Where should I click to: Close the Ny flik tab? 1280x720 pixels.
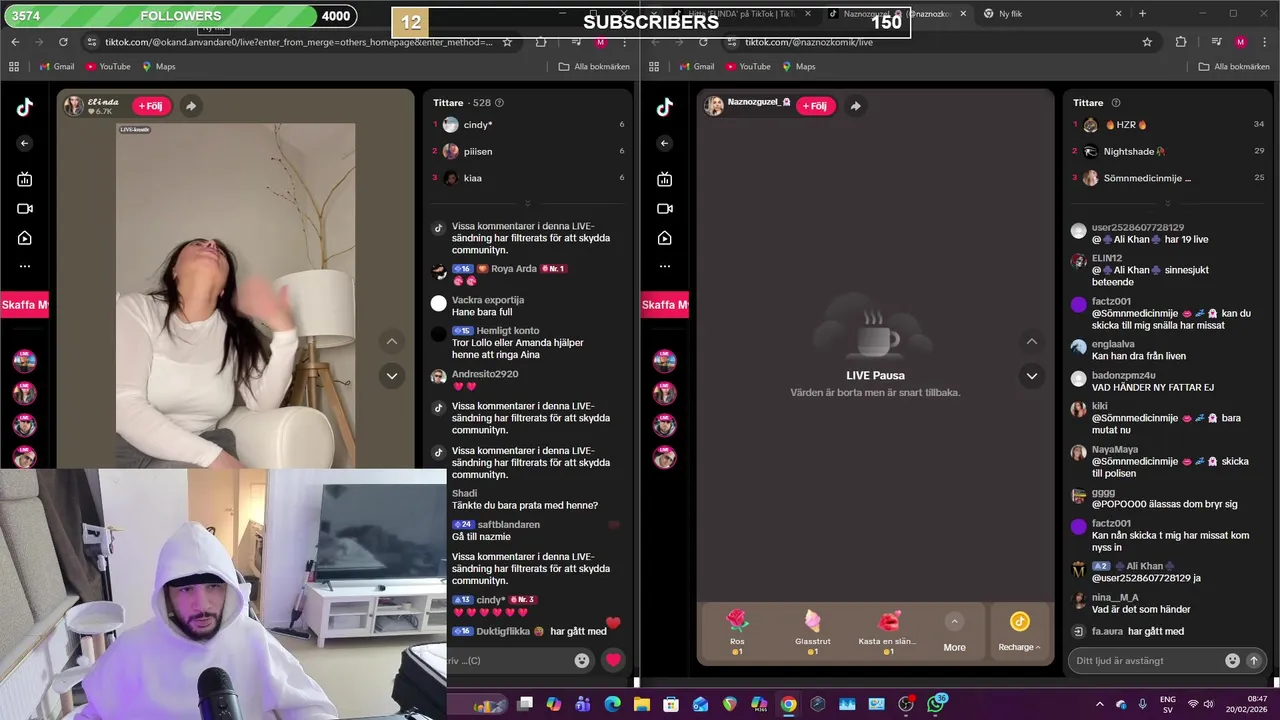(1118, 14)
